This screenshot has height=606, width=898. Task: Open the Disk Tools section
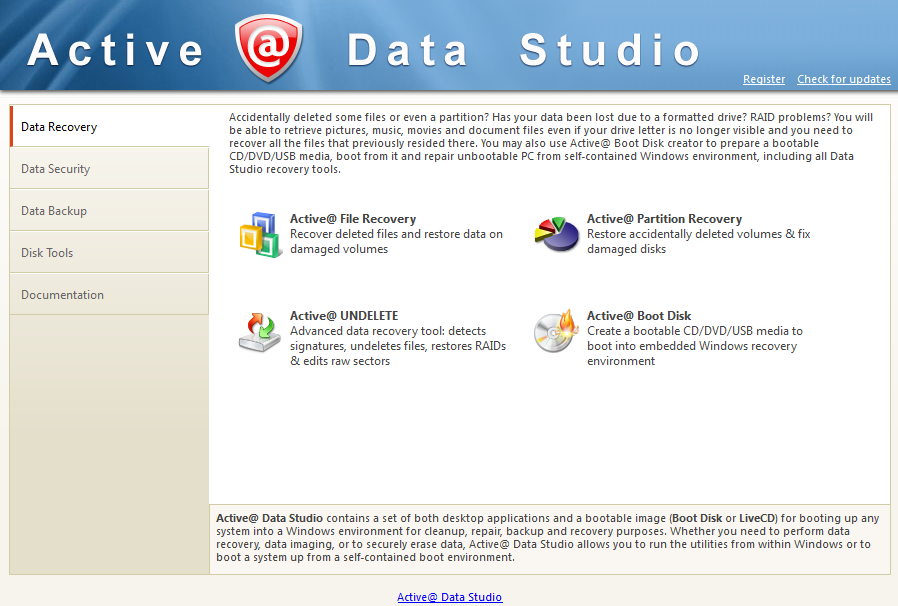(109, 252)
